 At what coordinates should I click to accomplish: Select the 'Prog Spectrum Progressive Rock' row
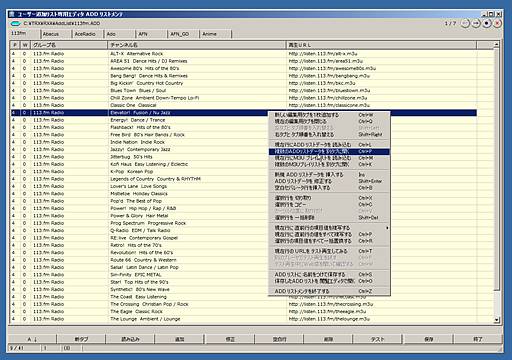[243, 223]
